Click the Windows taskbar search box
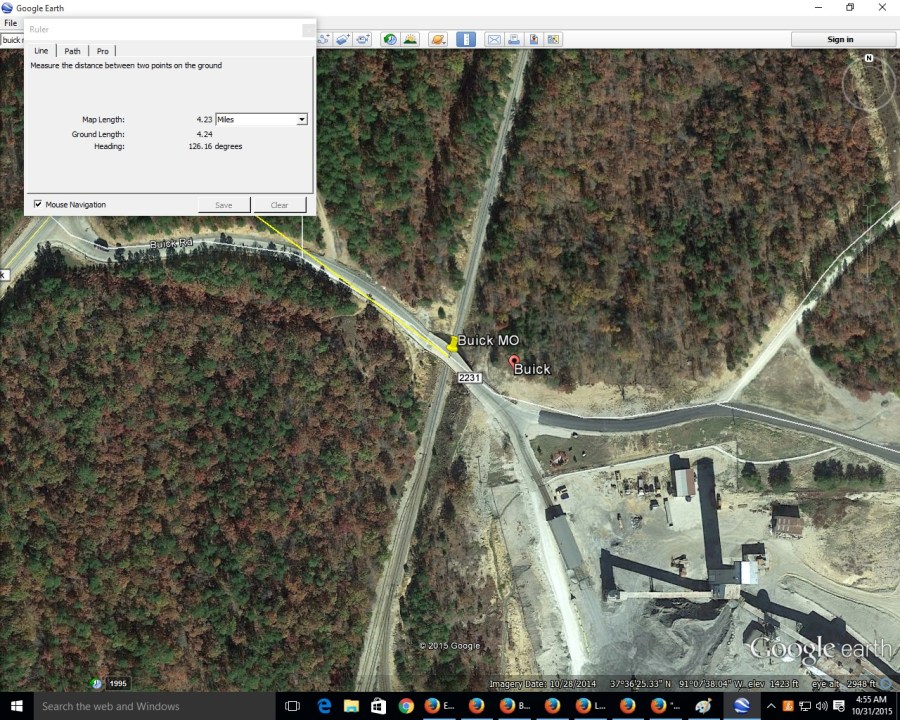 (x=150, y=706)
